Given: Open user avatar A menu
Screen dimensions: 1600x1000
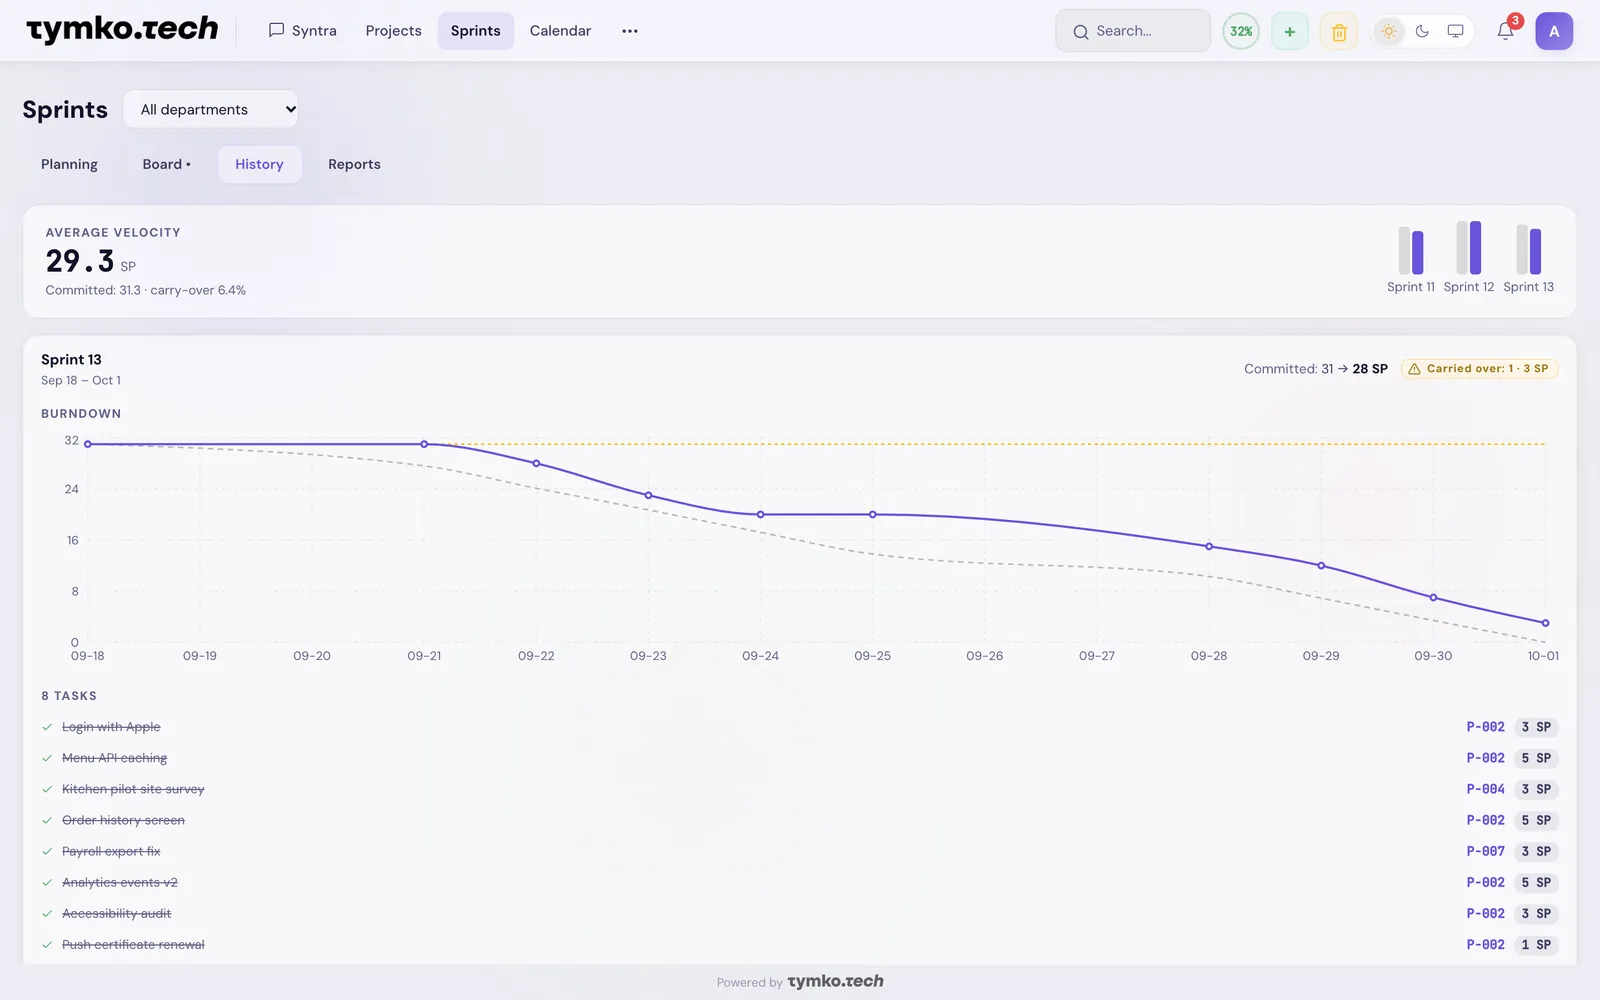Looking at the screenshot, I should 1554,31.
